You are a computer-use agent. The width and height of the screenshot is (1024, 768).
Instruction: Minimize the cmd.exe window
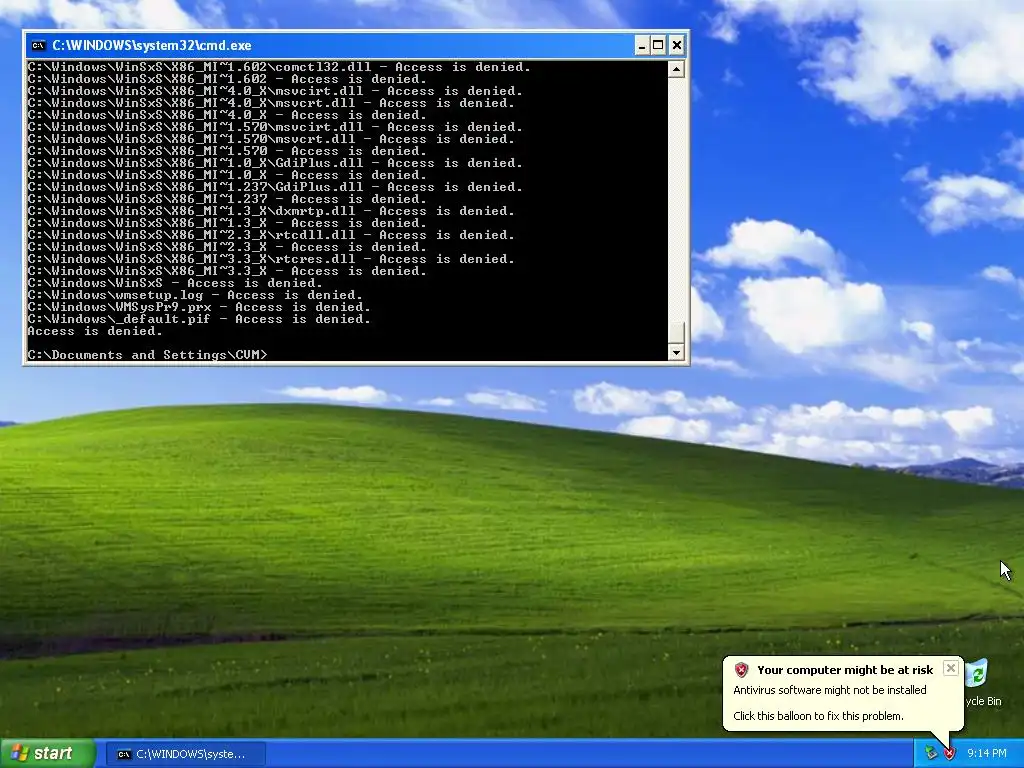point(642,45)
